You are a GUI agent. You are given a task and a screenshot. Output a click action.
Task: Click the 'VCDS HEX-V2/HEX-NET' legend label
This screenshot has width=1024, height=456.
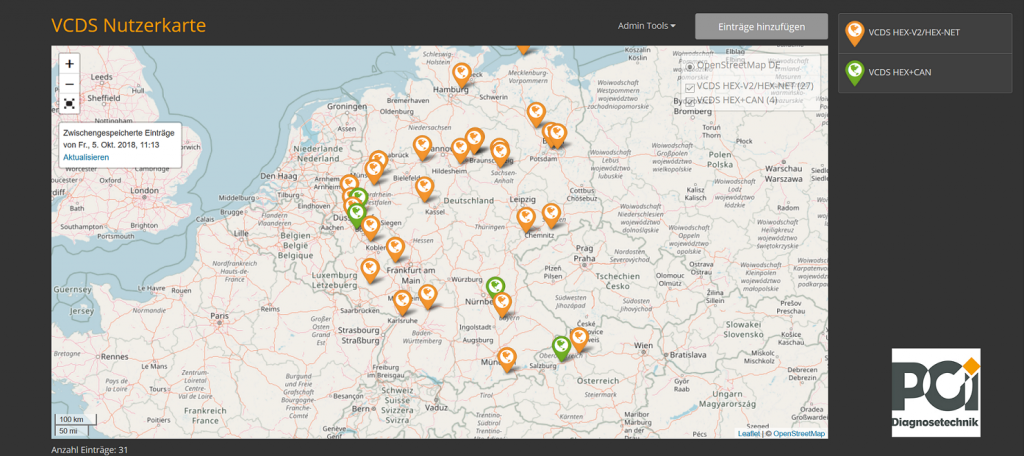(x=914, y=32)
